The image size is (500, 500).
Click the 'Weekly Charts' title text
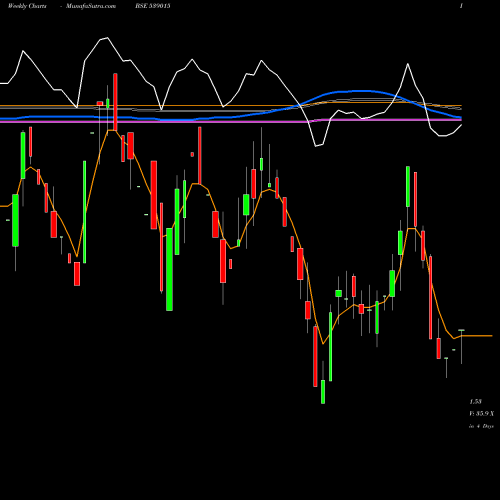coord(27,6)
